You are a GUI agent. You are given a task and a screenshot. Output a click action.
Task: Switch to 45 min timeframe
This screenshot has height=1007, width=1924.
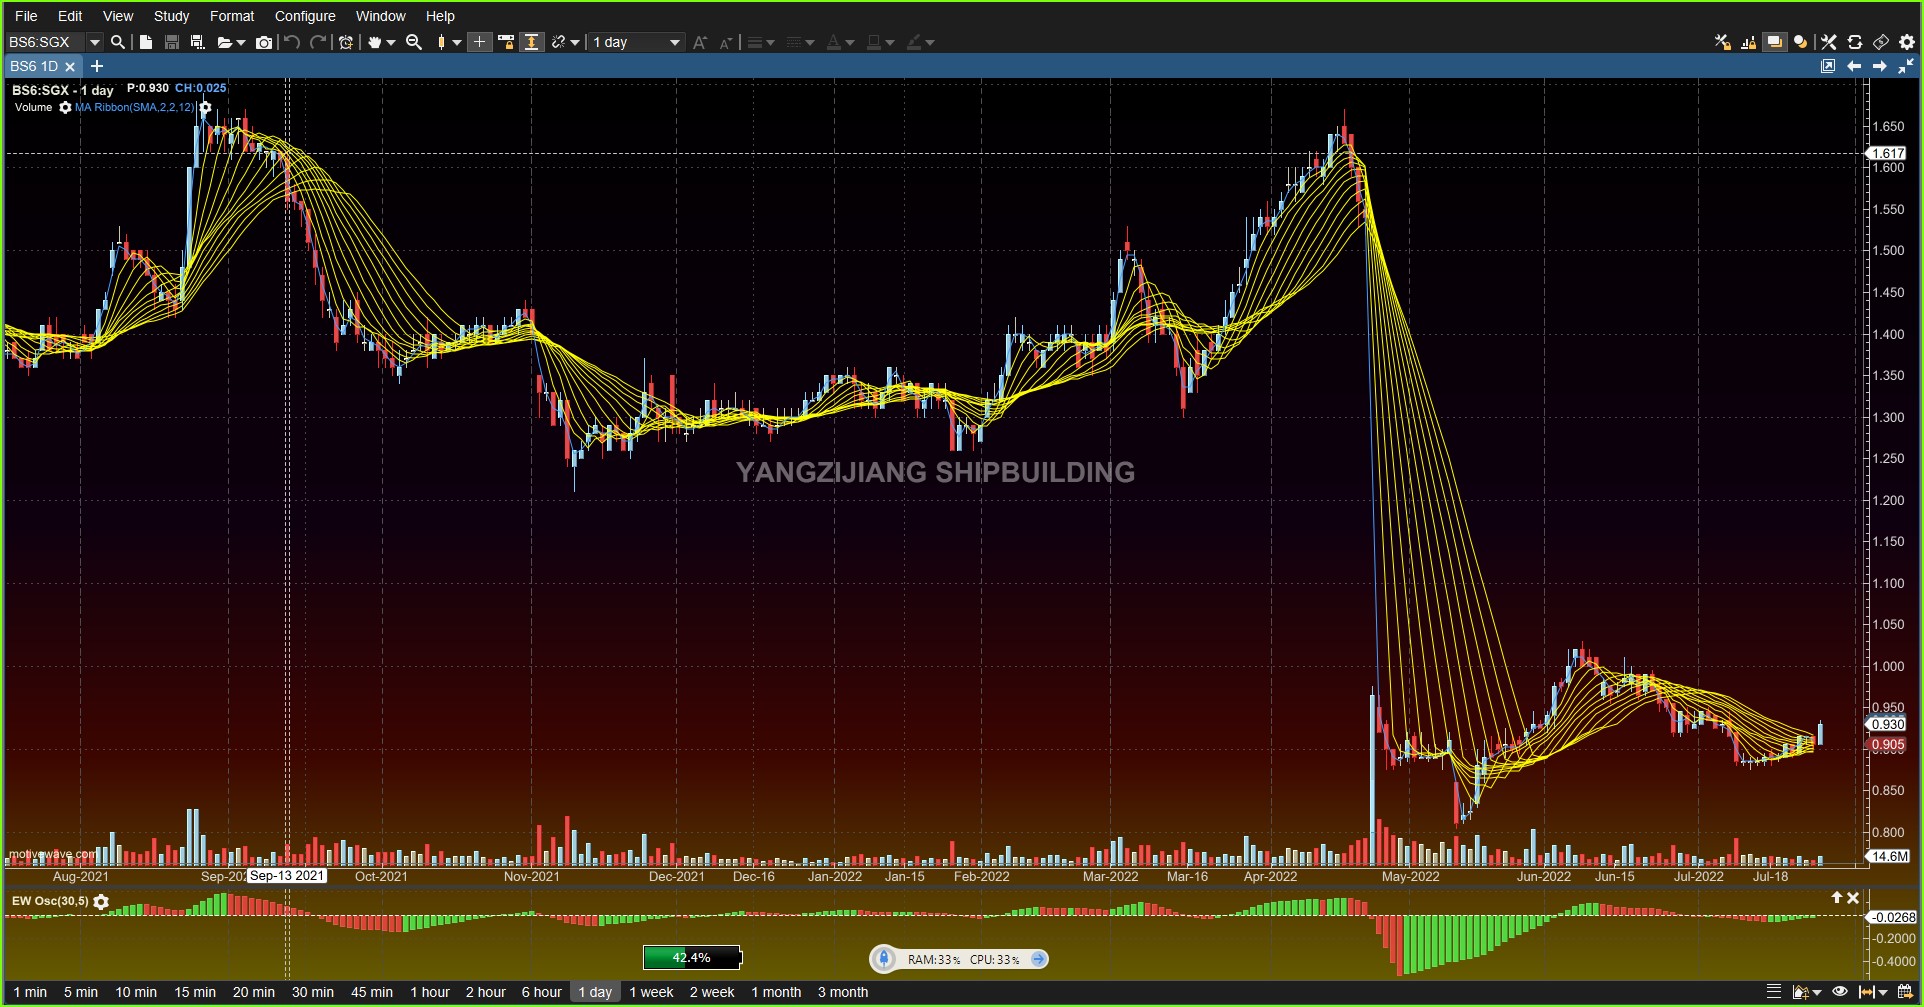(x=372, y=992)
